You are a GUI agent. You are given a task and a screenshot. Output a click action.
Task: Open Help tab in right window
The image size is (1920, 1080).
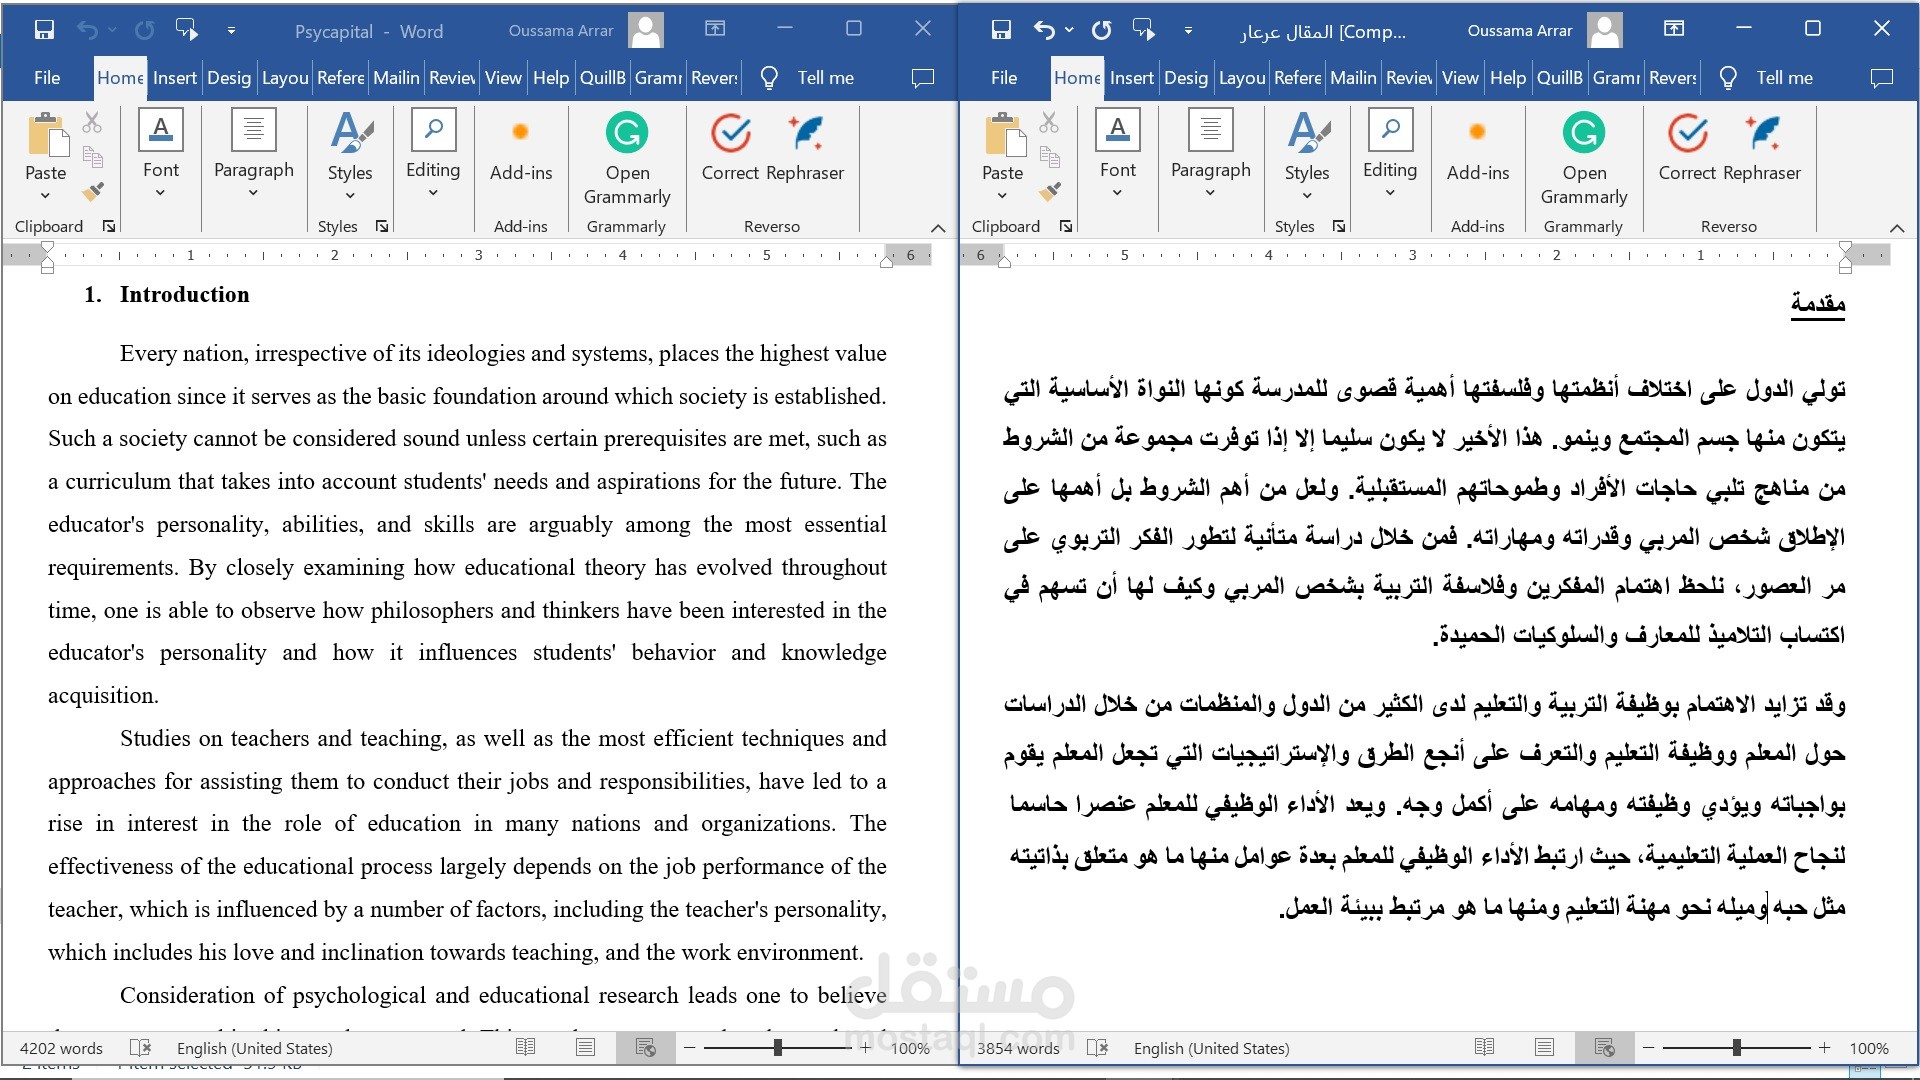tap(1507, 78)
